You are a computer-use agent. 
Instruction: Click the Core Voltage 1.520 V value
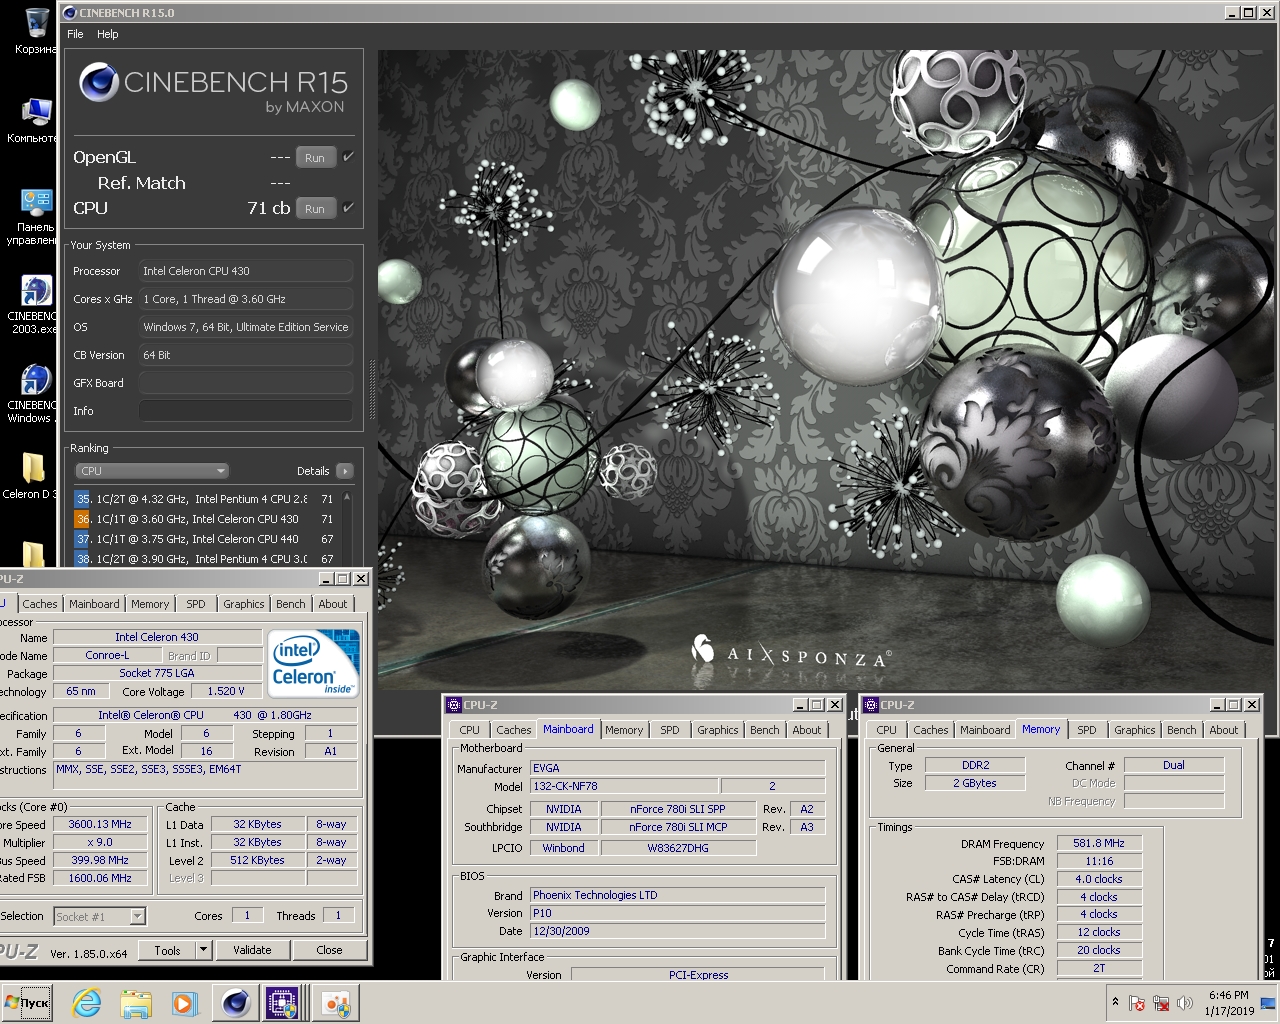(x=226, y=691)
